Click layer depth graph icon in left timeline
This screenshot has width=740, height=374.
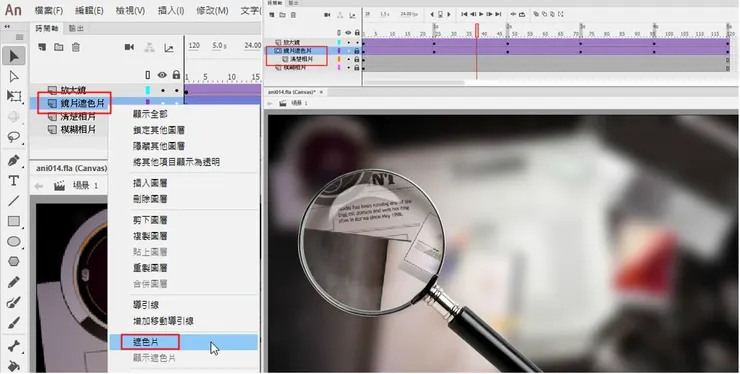[168, 48]
